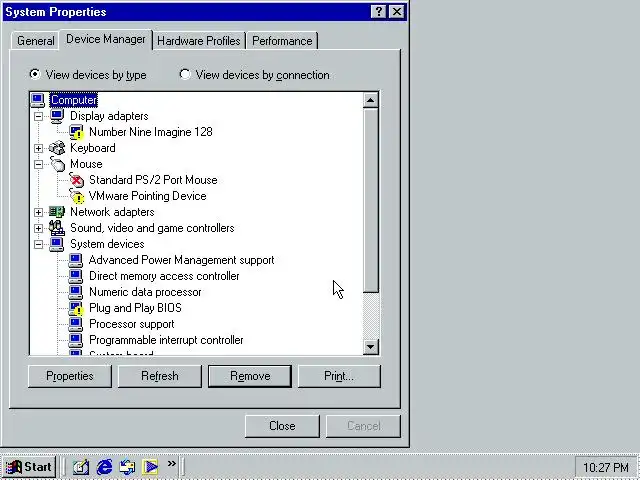
Task: Click the Outlook Express Quick Launch icon
Action: (127, 467)
